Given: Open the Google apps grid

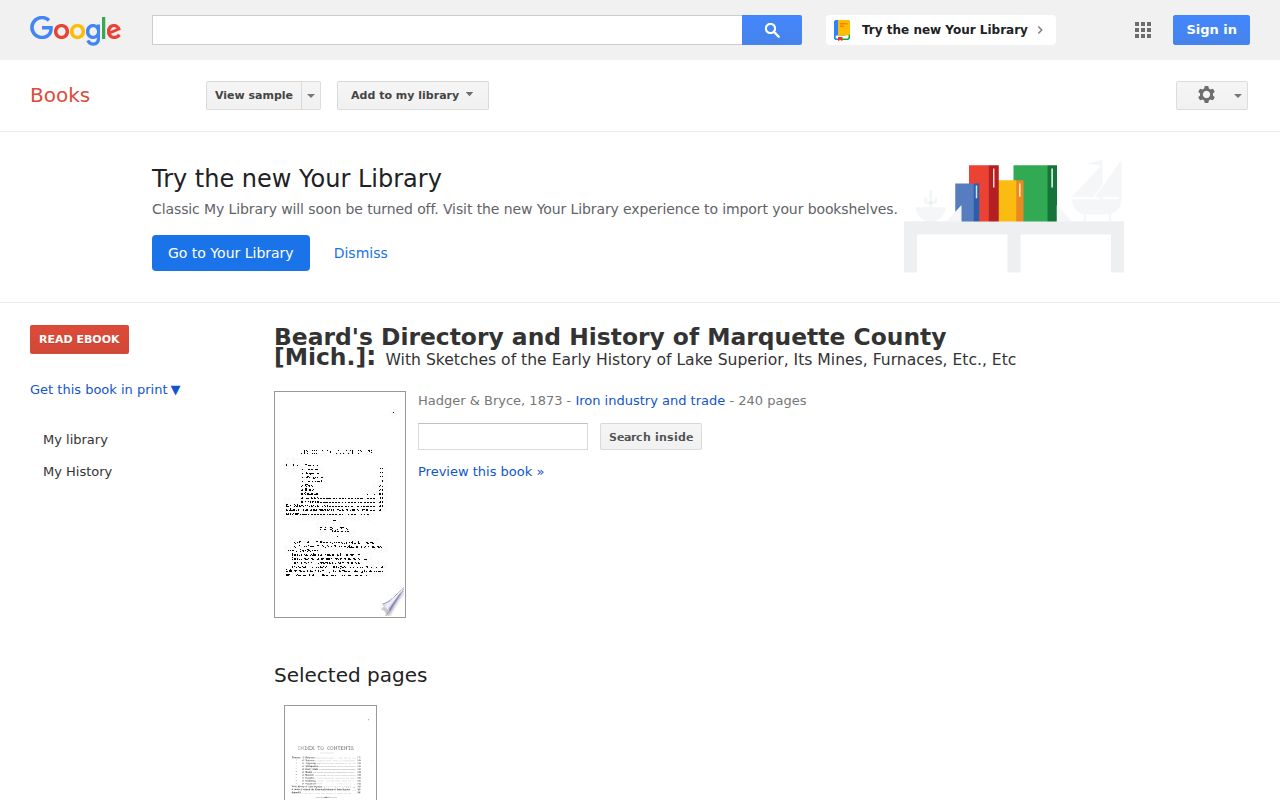Looking at the screenshot, I should click(1143, 30).
